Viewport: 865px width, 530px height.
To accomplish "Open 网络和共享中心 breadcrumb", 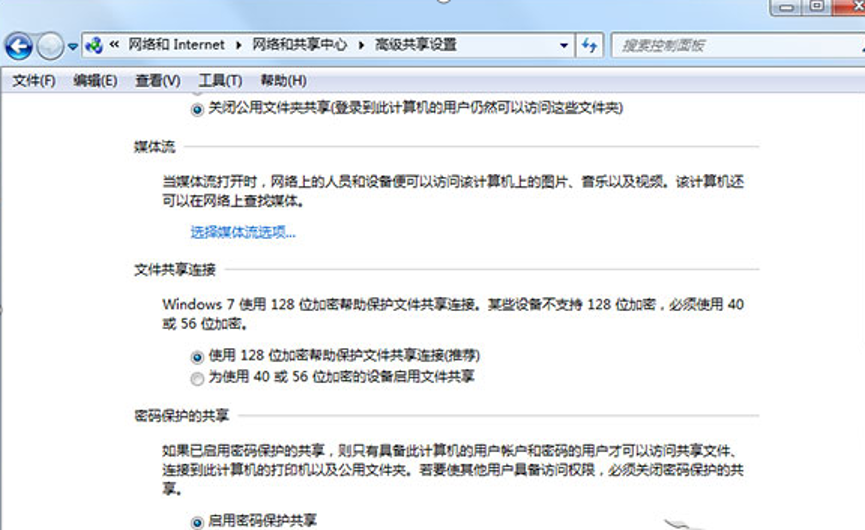I will pos(300,45).
